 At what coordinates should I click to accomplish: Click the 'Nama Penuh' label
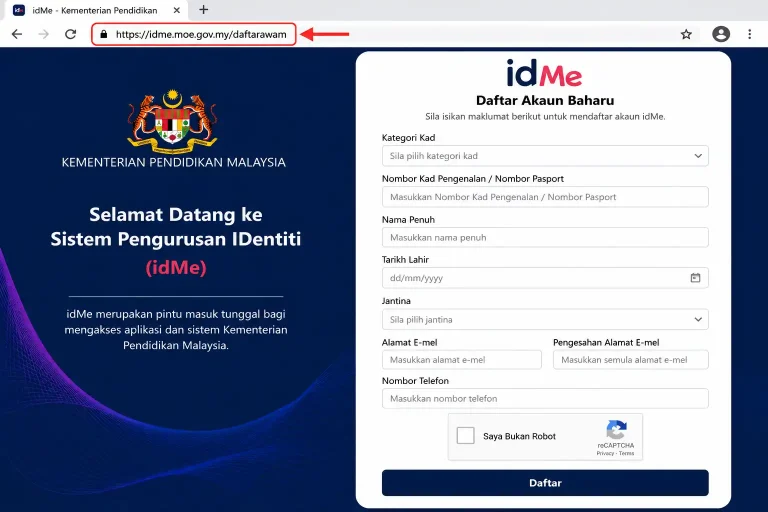pyautogui.click(x=408, y=219)
